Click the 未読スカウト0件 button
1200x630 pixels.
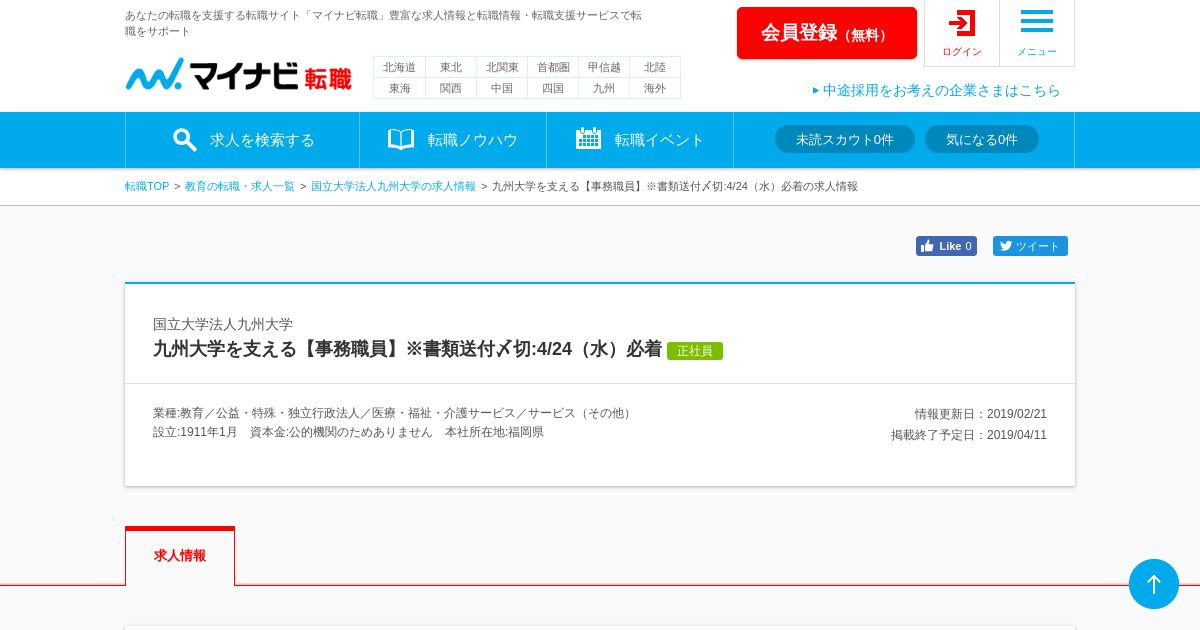click(845, 139)
